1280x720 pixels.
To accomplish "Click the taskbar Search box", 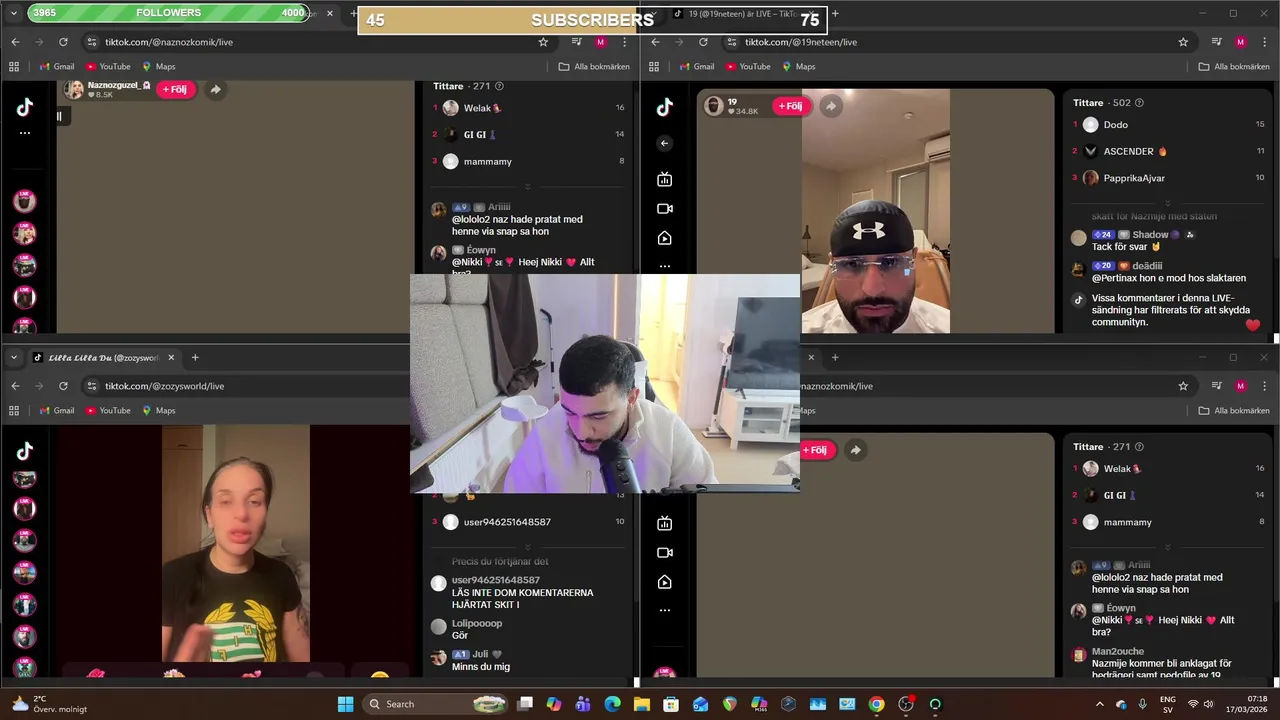I will 435,704.
